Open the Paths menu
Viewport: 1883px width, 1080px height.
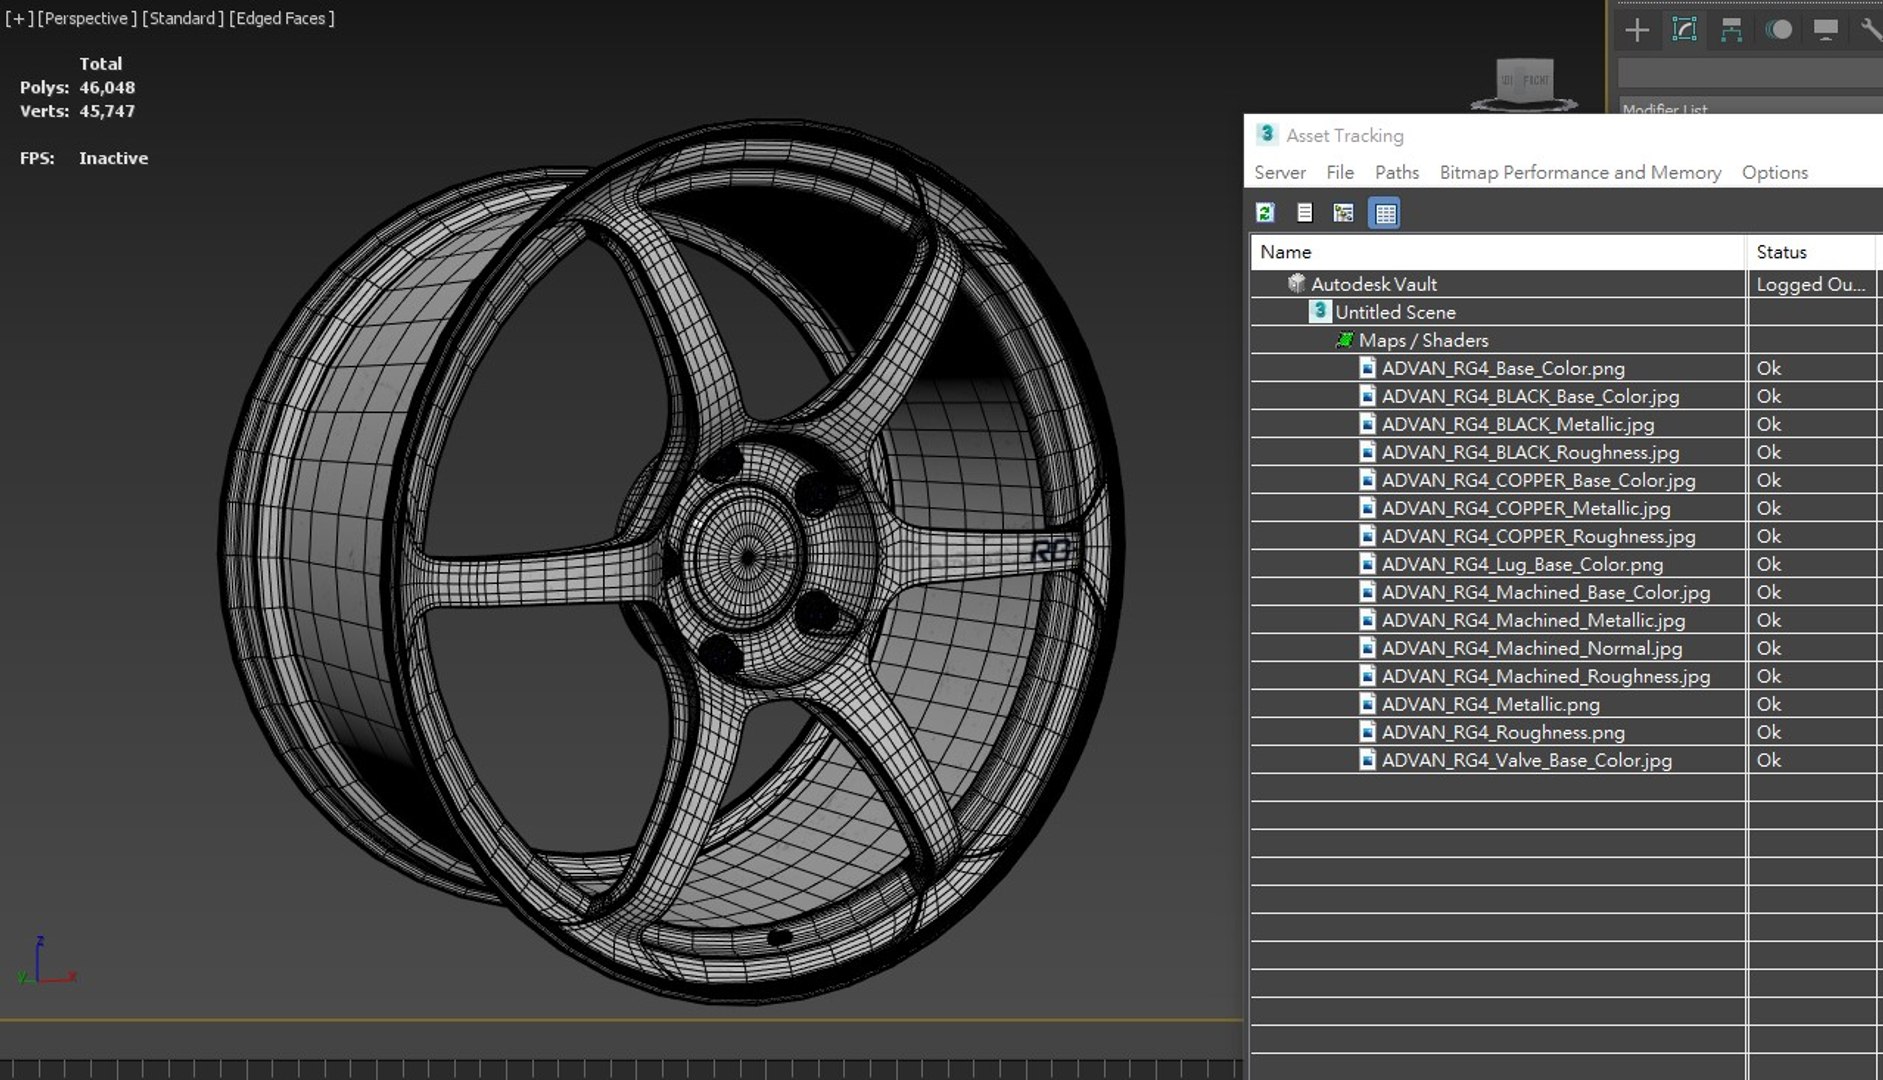click(1397, 172)
